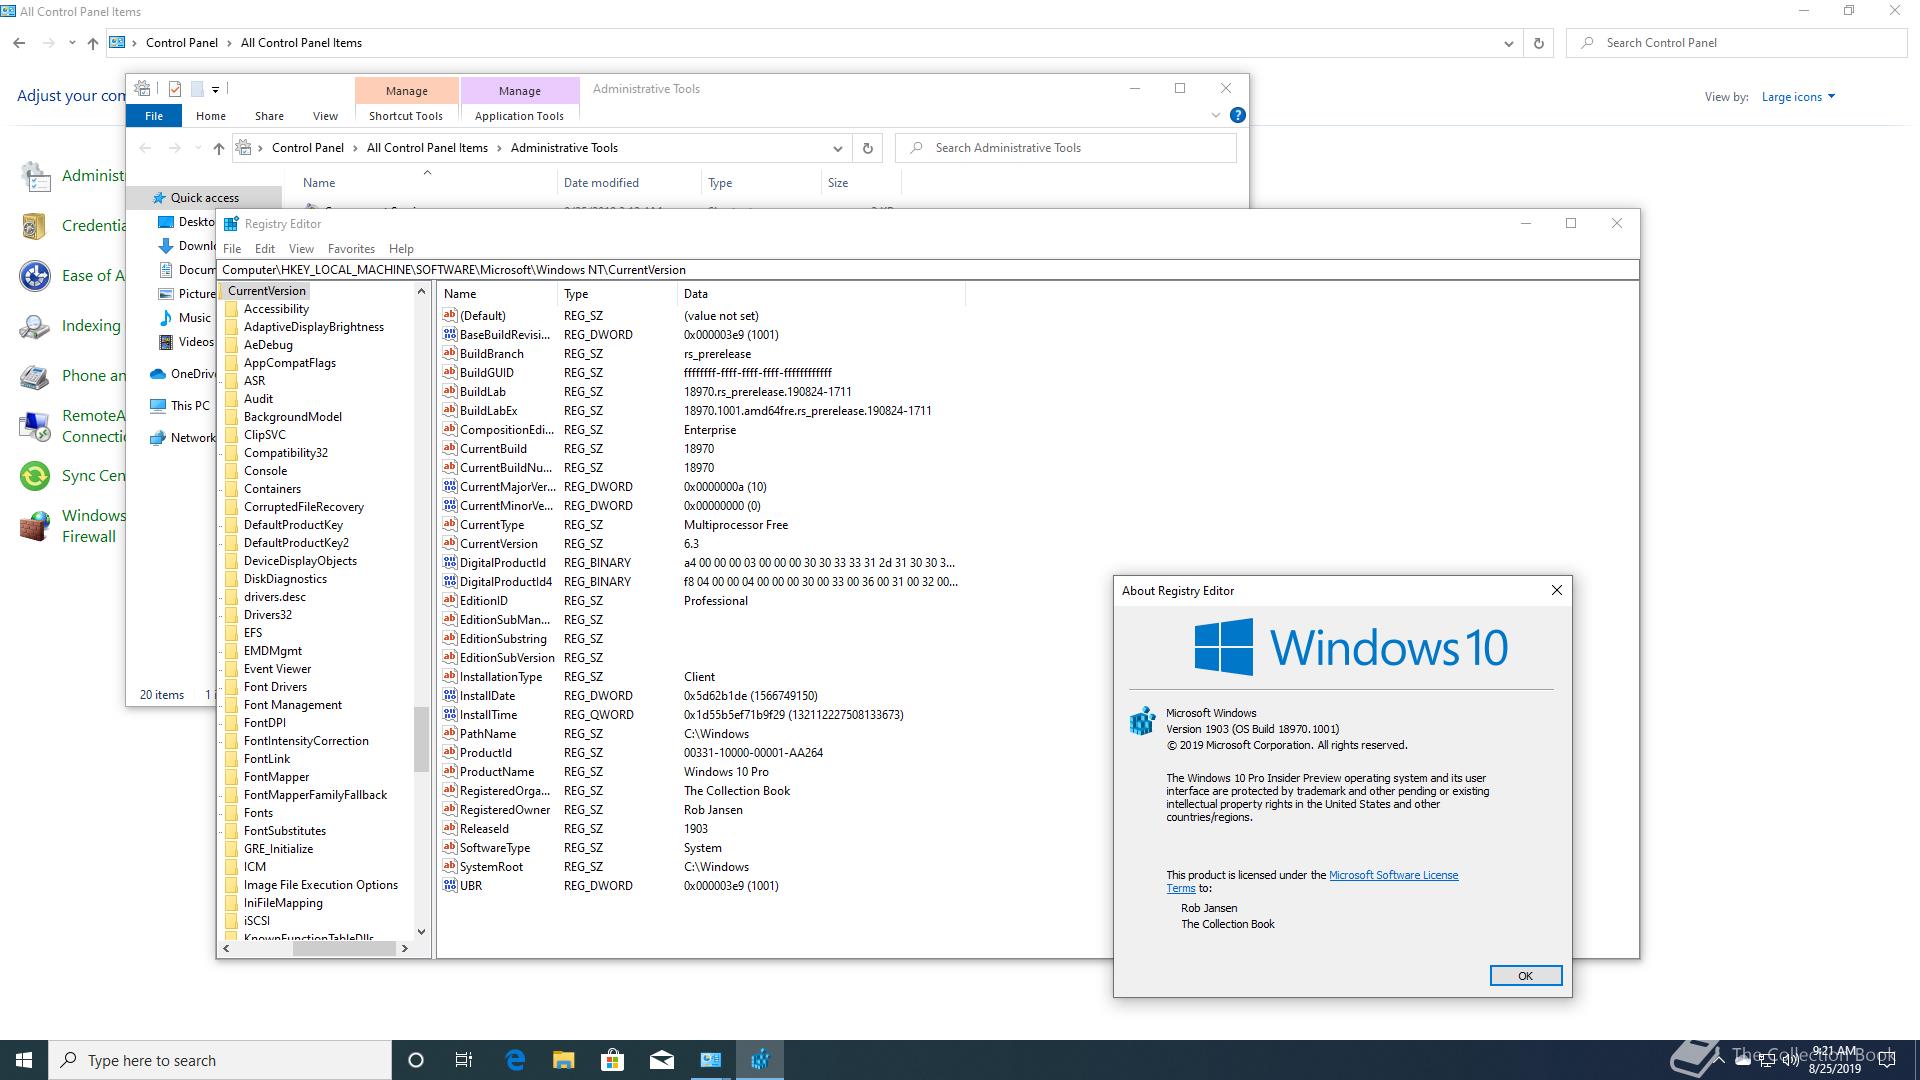Open Cortana circle icon on taskbar
The height and width of the screenshot is (1080, 1920).
click(x=416, y=1060)
